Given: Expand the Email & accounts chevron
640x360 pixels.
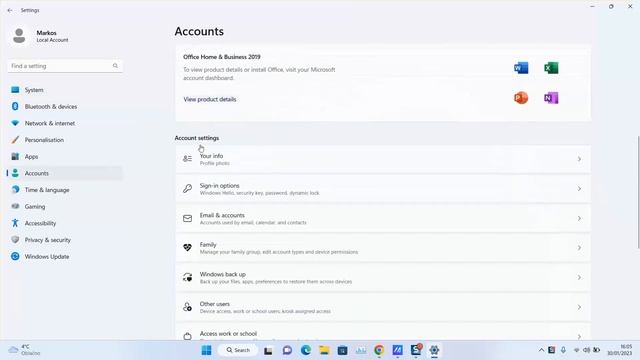Looking at the screenshot, I should click(x=579, y=218).
